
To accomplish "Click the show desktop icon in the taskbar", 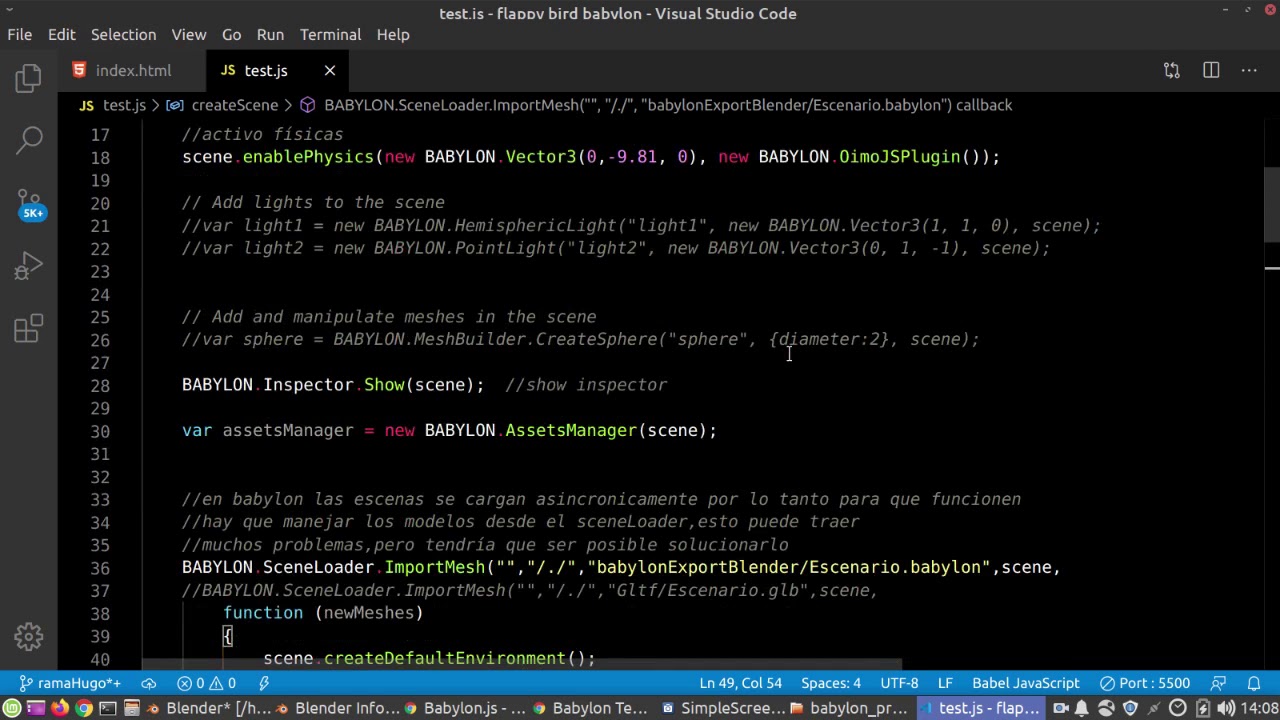I will 36,709.
